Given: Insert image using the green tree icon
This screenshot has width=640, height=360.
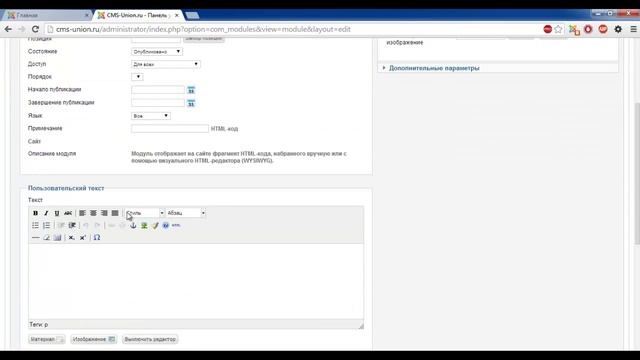Looking at the screenshot, I should 144,225.
